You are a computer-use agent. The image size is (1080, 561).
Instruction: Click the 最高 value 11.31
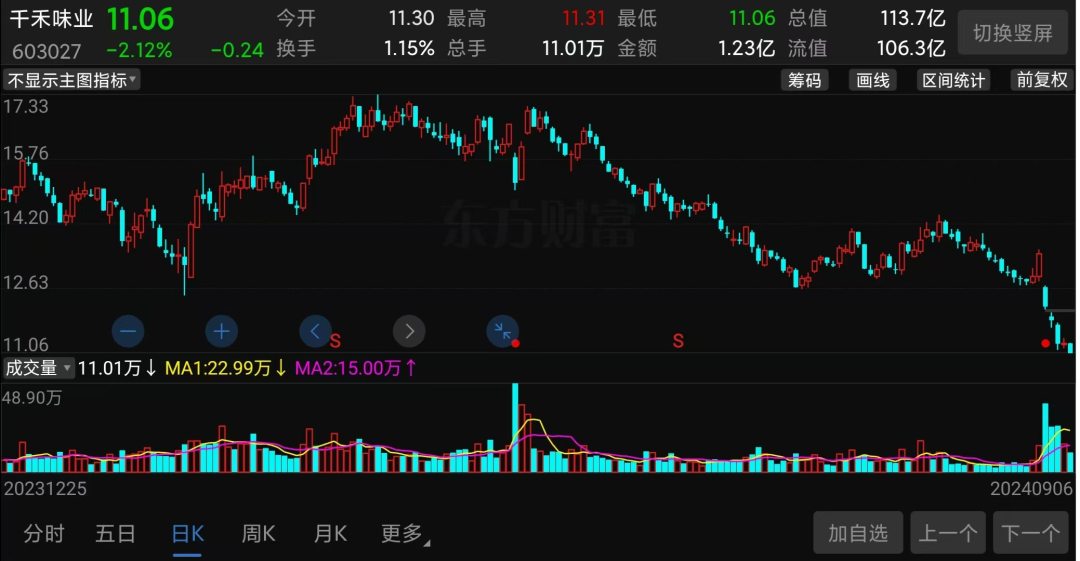(x=583, y=18)
